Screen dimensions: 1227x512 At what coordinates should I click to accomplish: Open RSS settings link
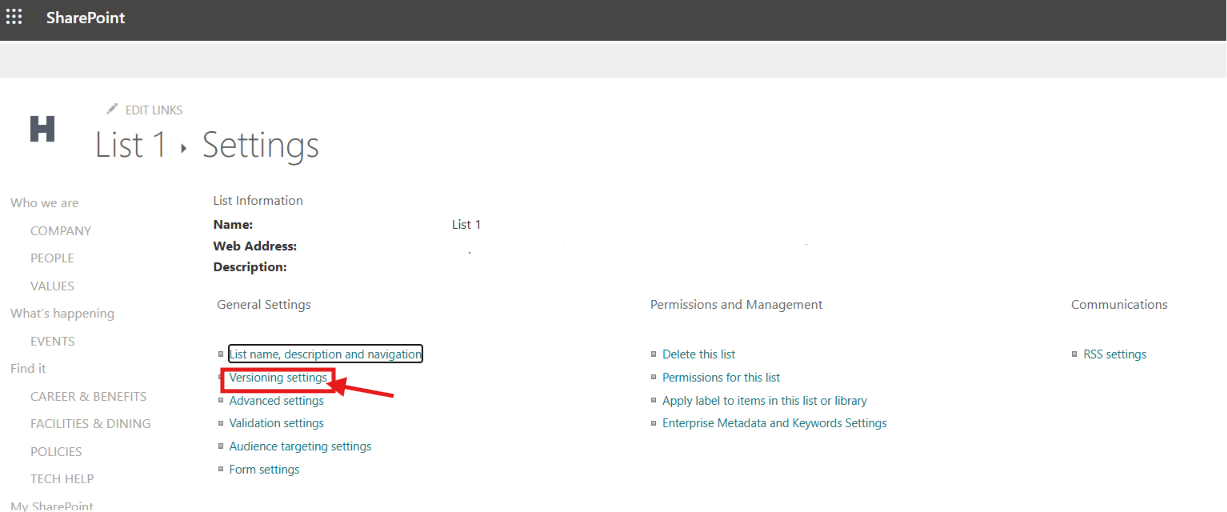point(1115,355)
